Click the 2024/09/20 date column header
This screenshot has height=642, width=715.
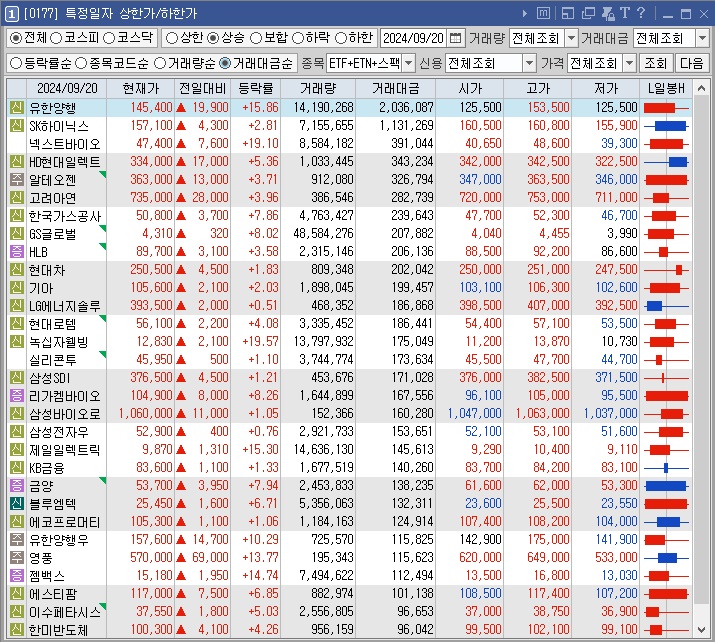[x=67, y=88]
